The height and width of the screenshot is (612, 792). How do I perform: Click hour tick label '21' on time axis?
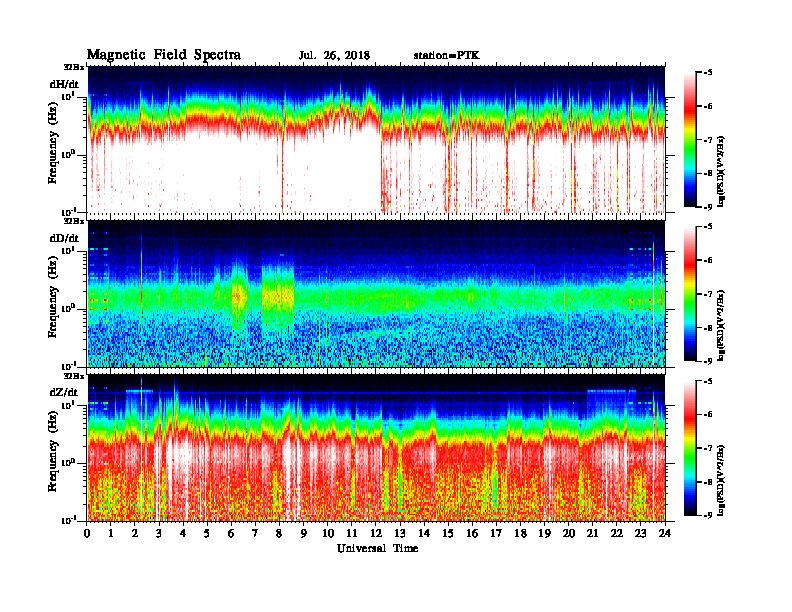click(592, 533)
